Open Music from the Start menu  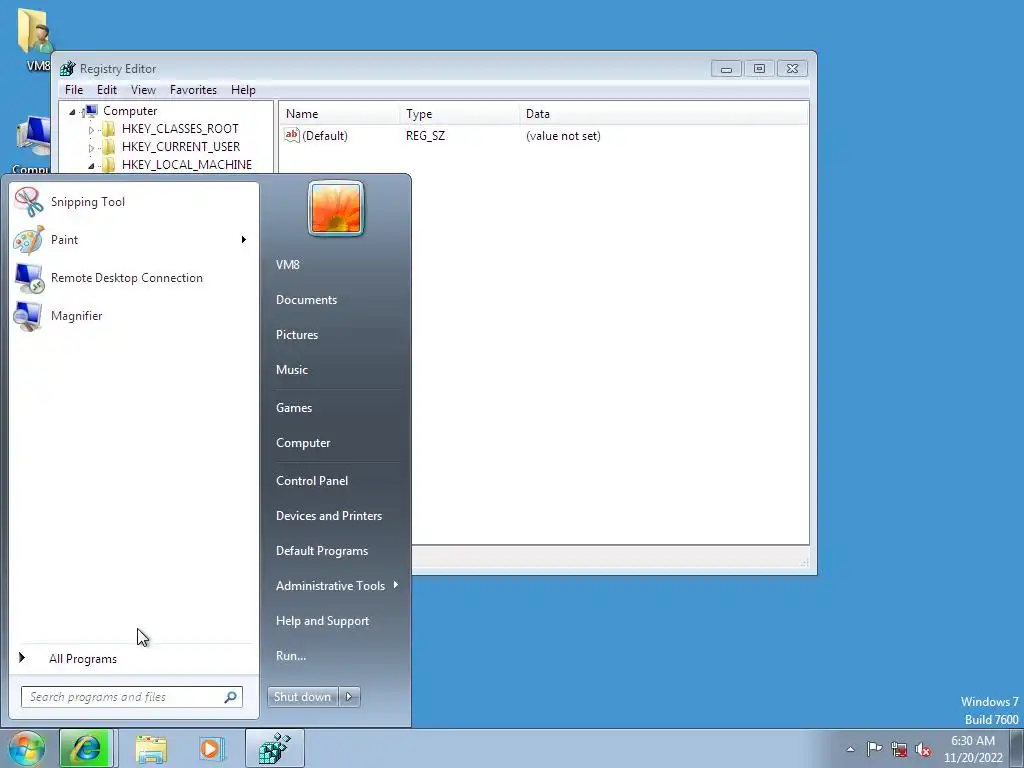point(291,370)
